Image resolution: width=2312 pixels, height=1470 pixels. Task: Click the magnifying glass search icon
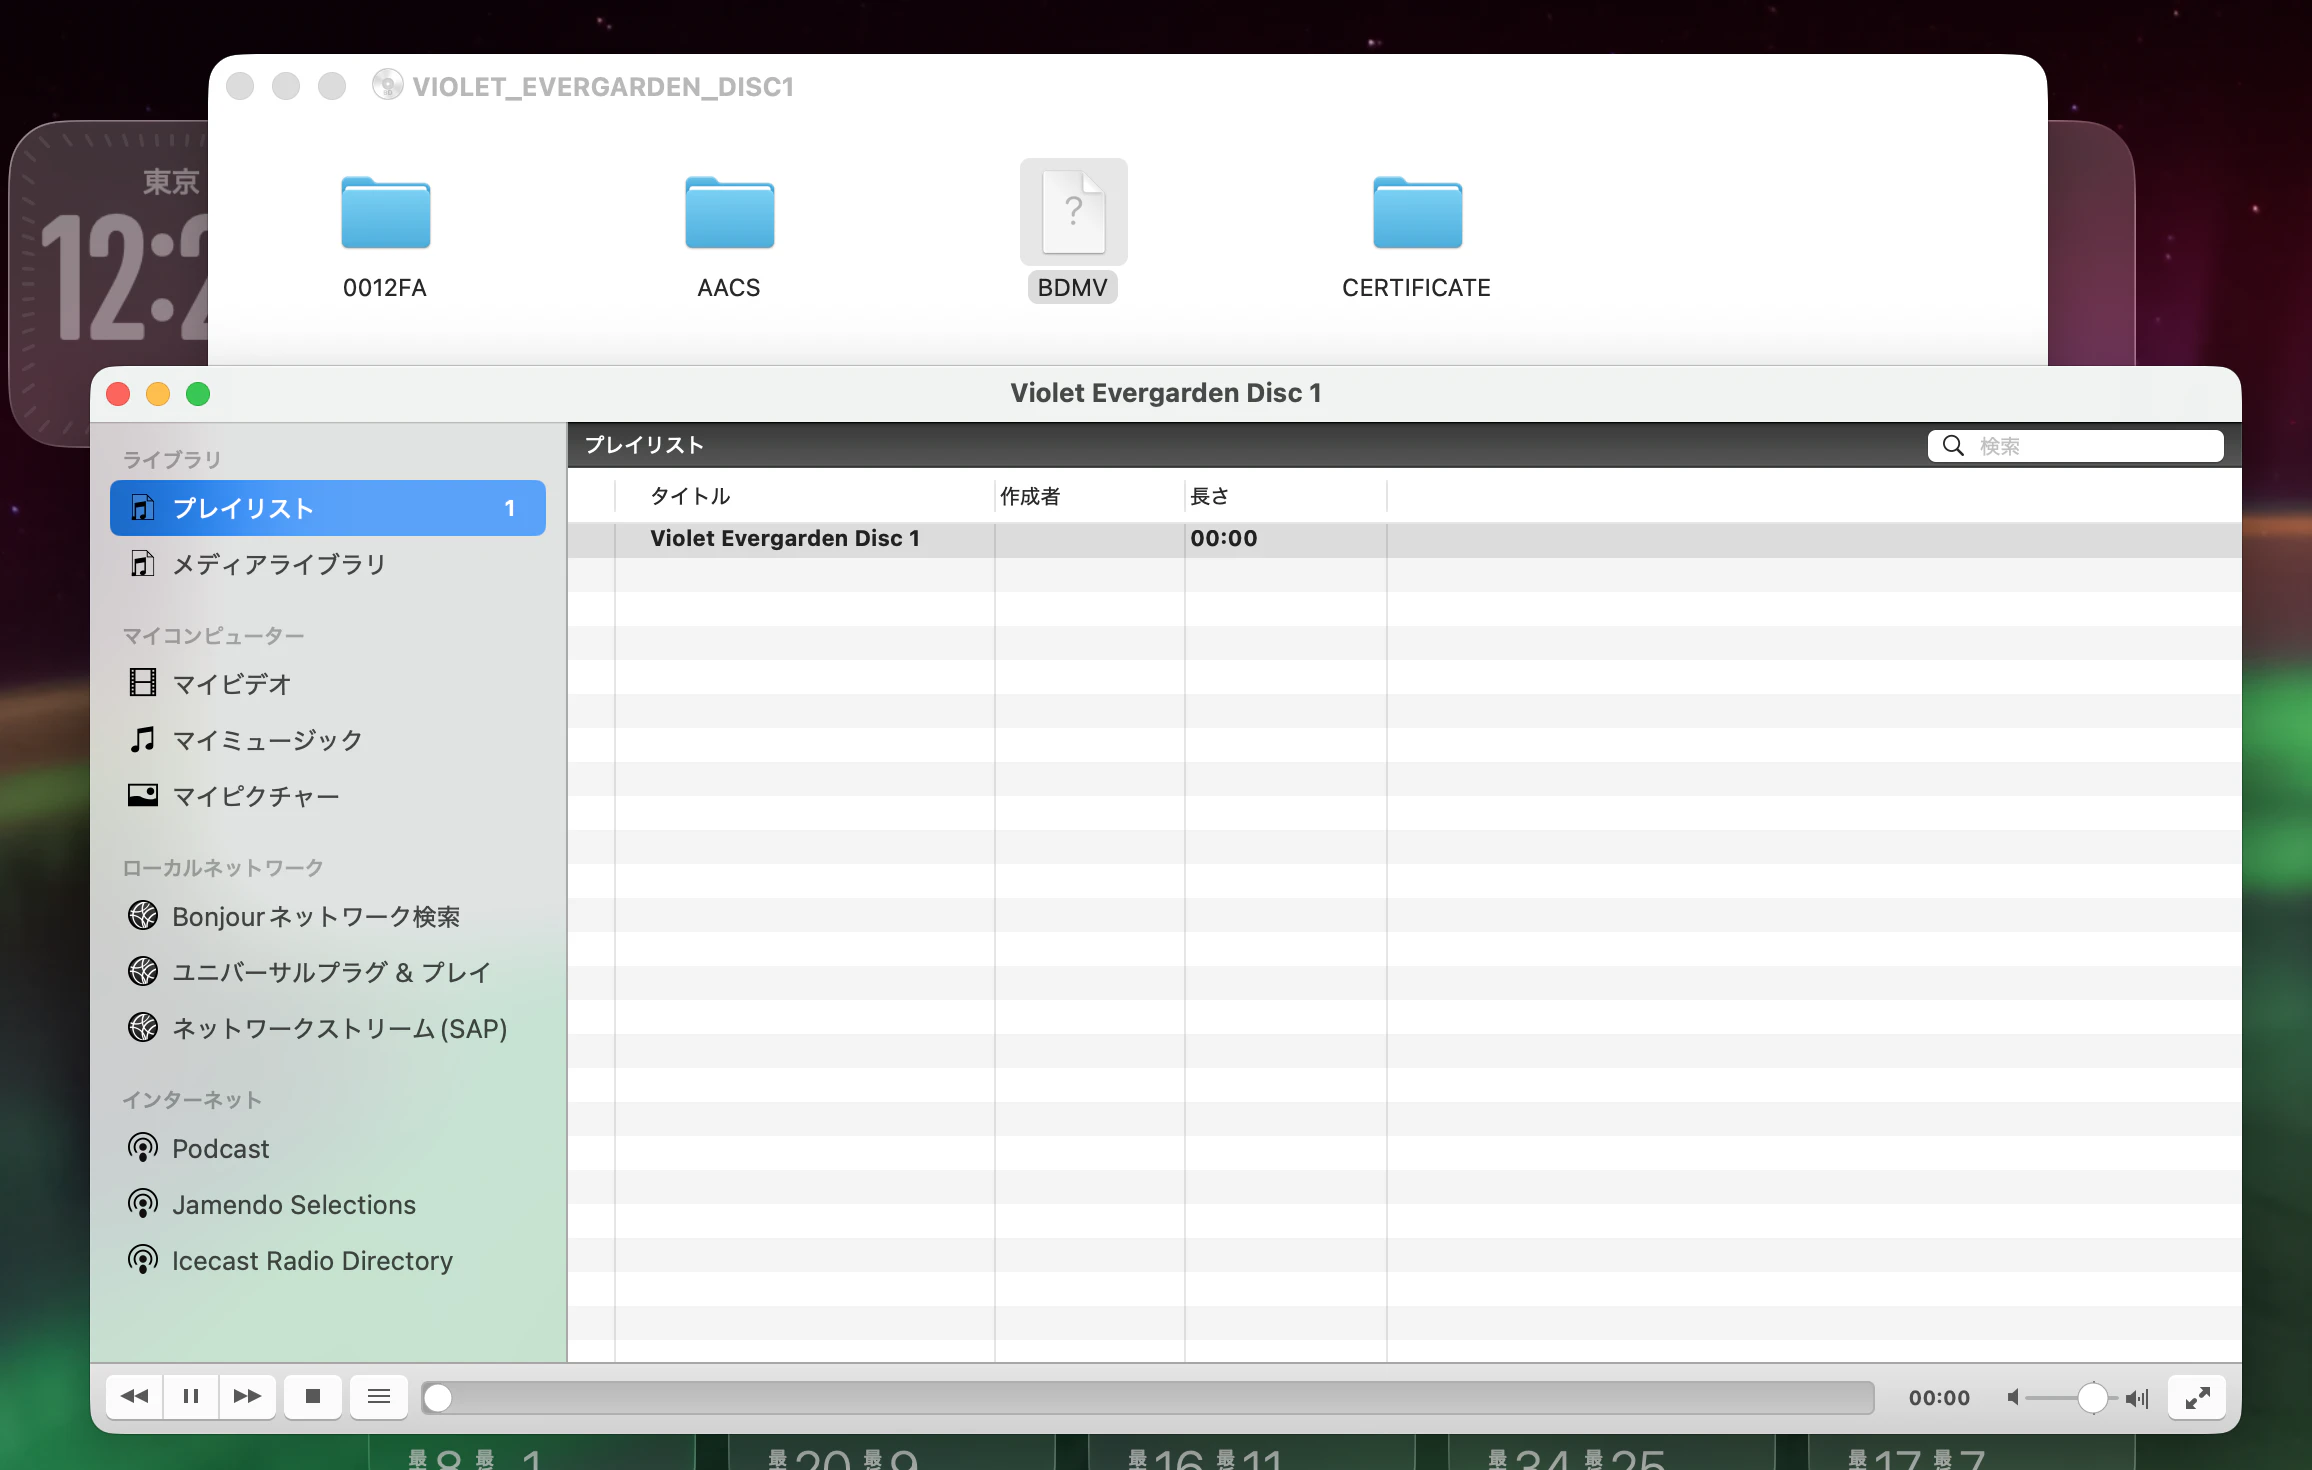[x=1953, y=446]
